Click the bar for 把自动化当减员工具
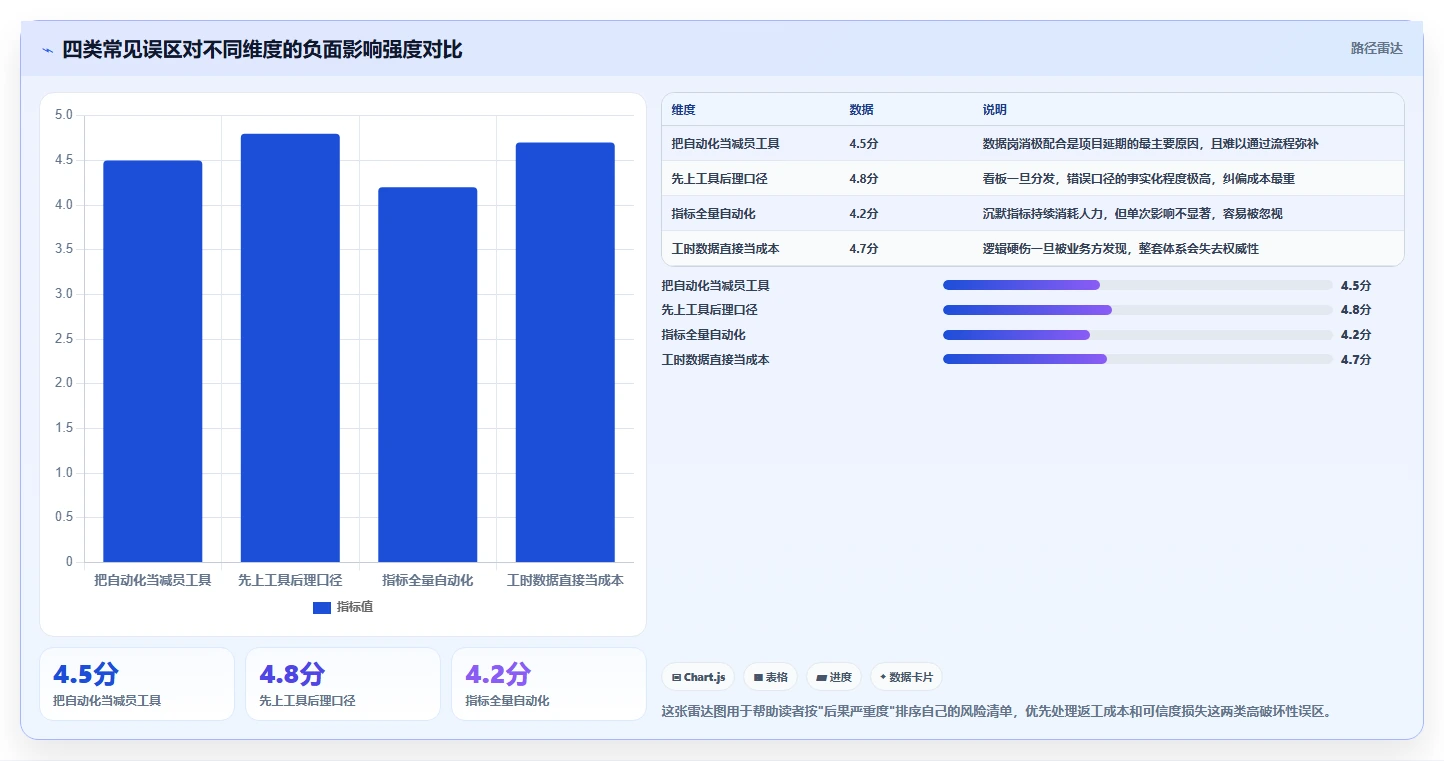1444x761 pixels. 153,361
